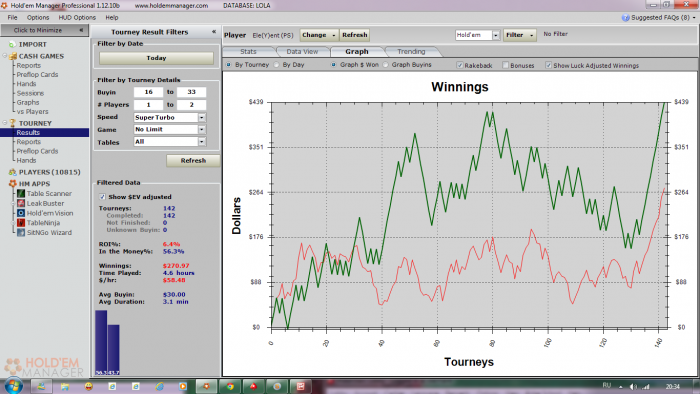Click Refresh next to Change button

coord(354,35)
